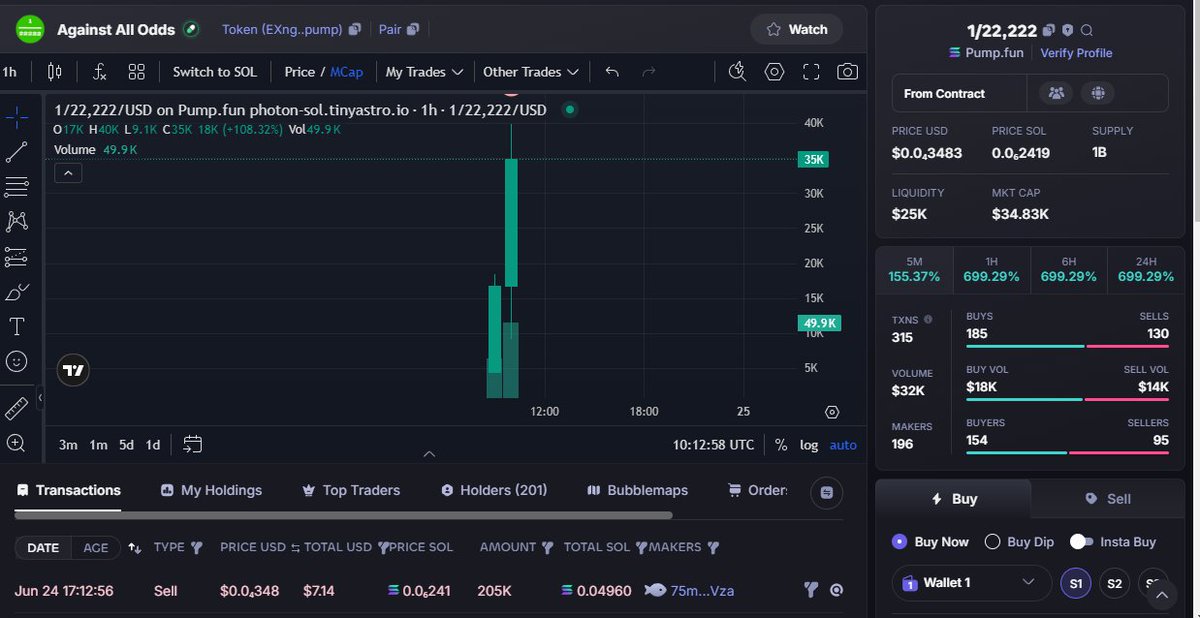Open the emoji icons tool
The image size is (1200, 618).
pyautogui.click(x=16, y=361)
